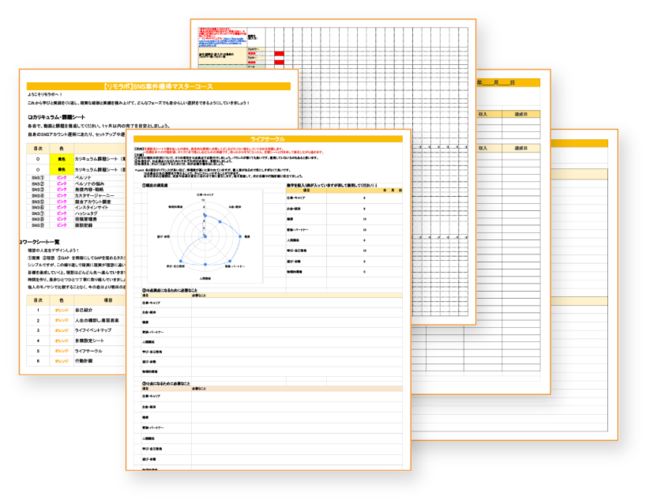
Task: Open the ライフサークル sheet thumbnail in front
Action: [268, 300]
